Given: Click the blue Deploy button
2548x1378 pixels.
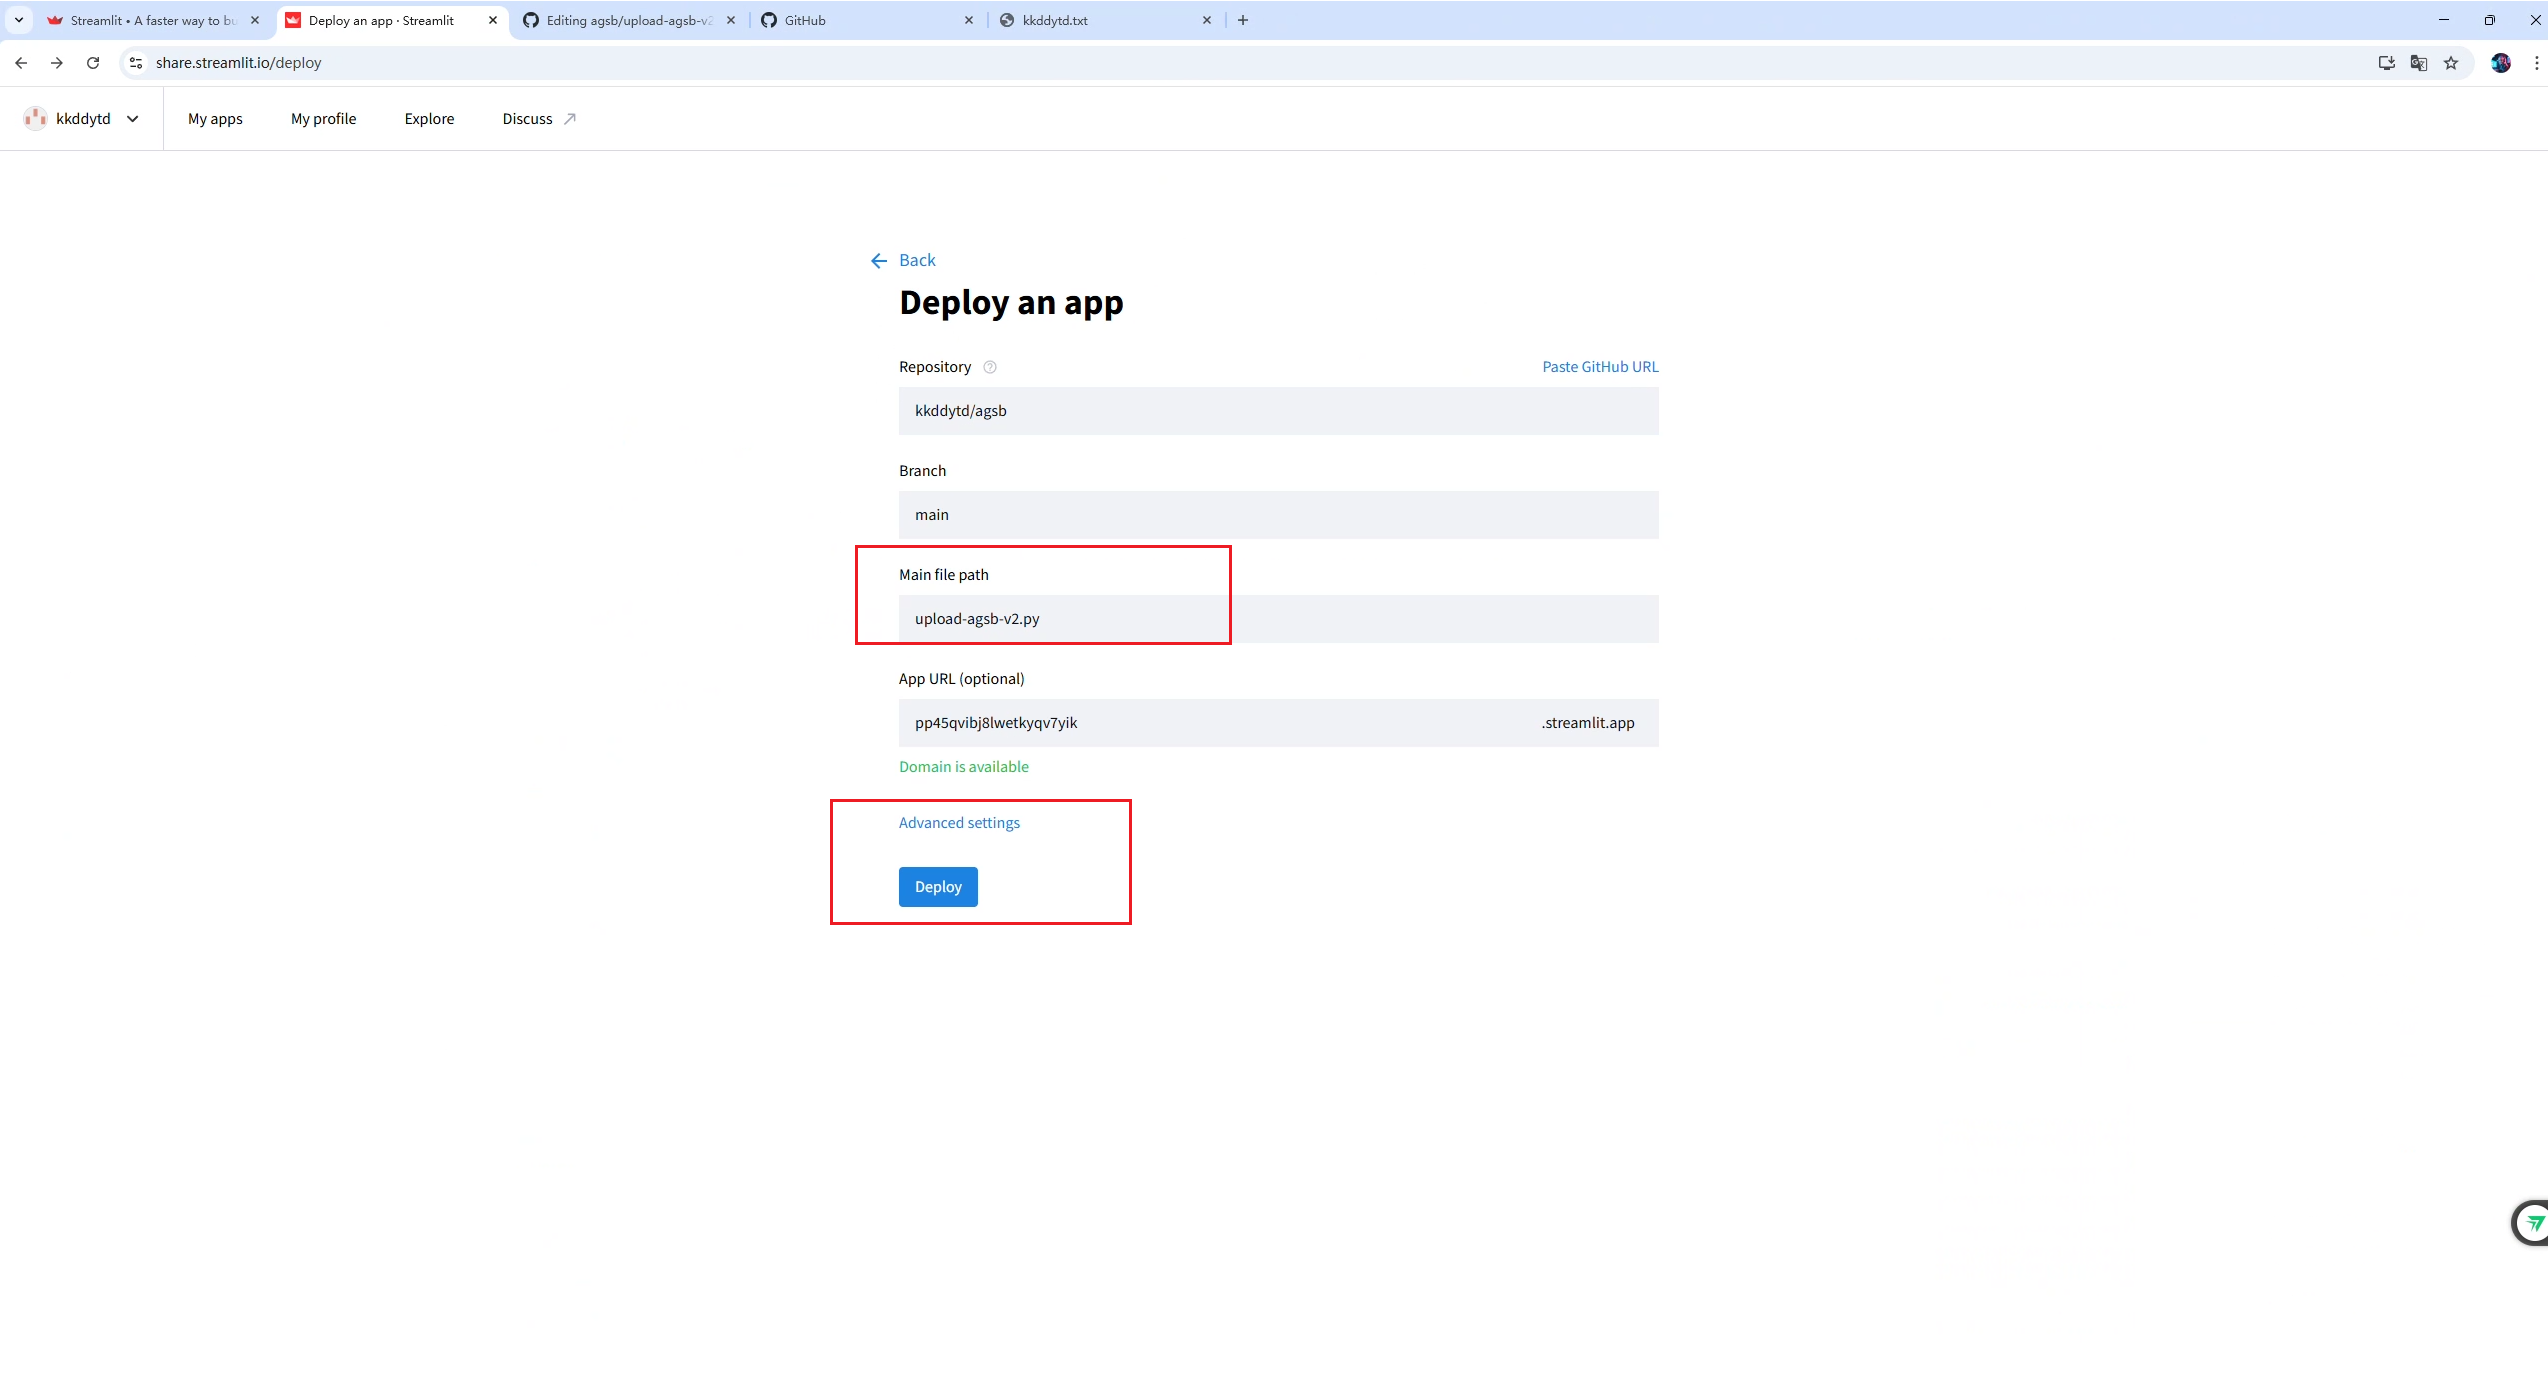Looking at the screenshot, I should click(x=938, y=887).
